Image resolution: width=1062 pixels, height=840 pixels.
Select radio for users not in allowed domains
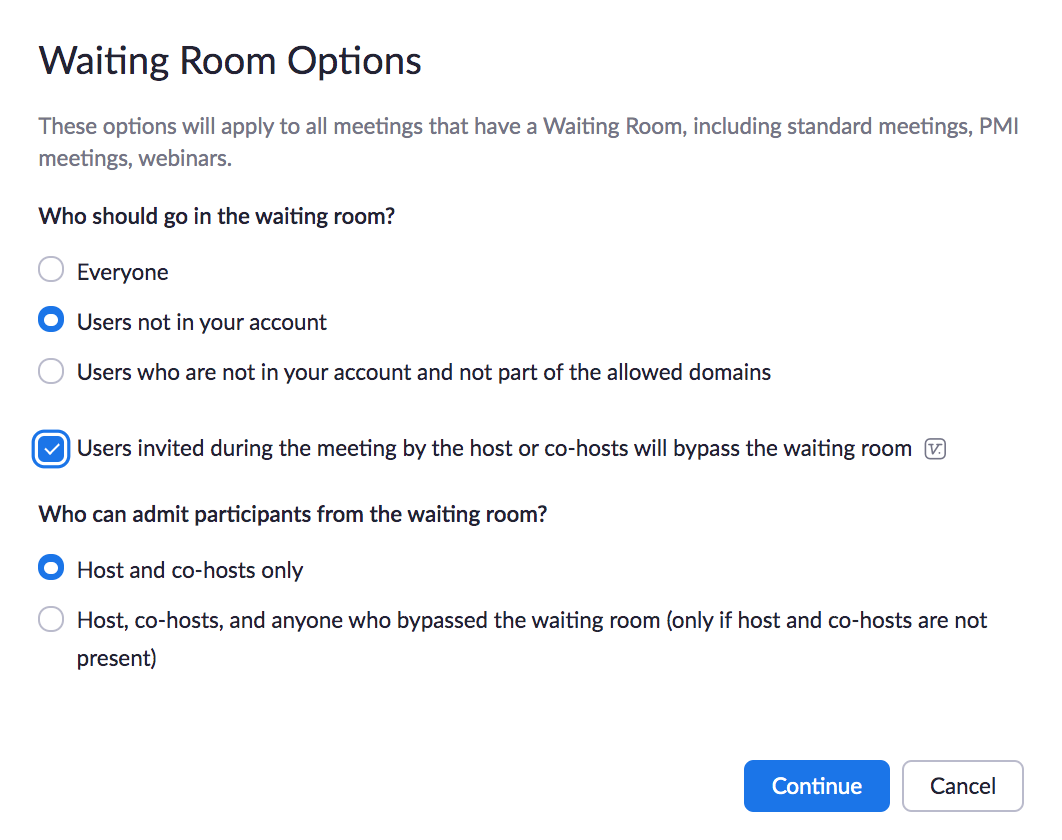51,371
